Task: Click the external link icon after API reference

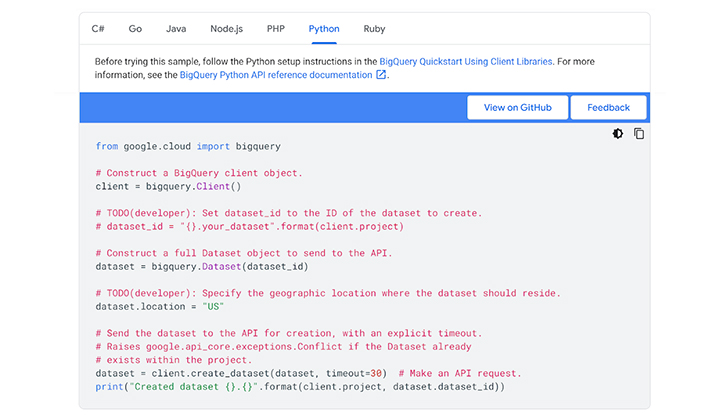Action: pos(381,75)
